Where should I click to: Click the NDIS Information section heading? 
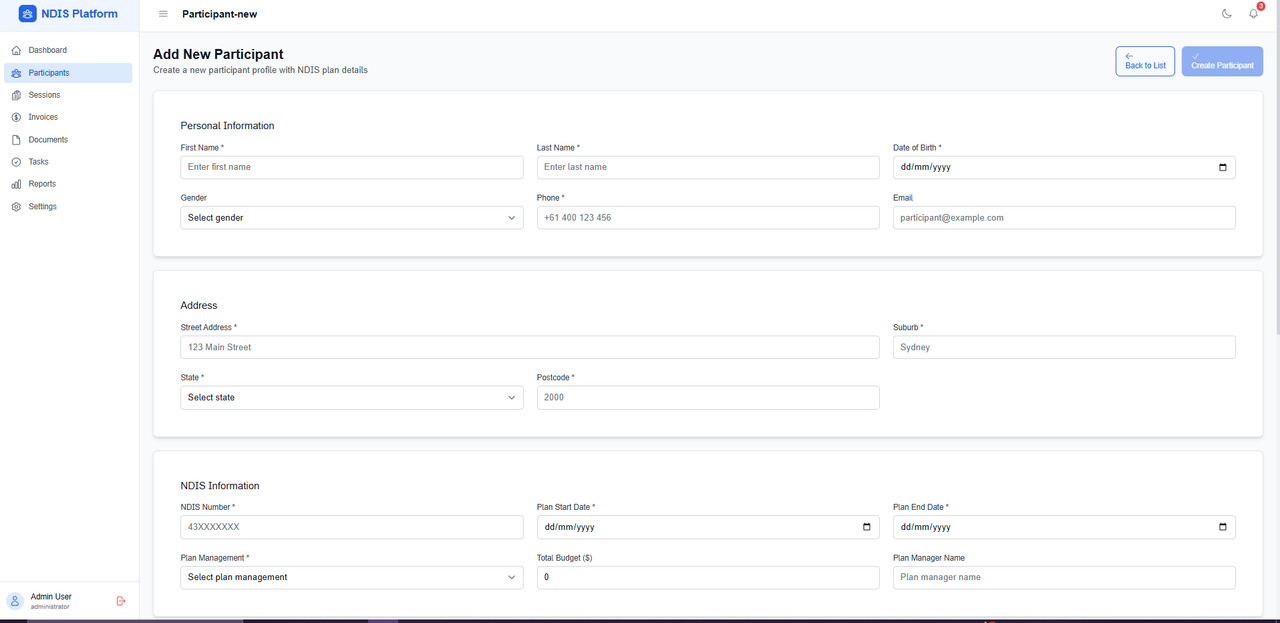tap(220, 486)
